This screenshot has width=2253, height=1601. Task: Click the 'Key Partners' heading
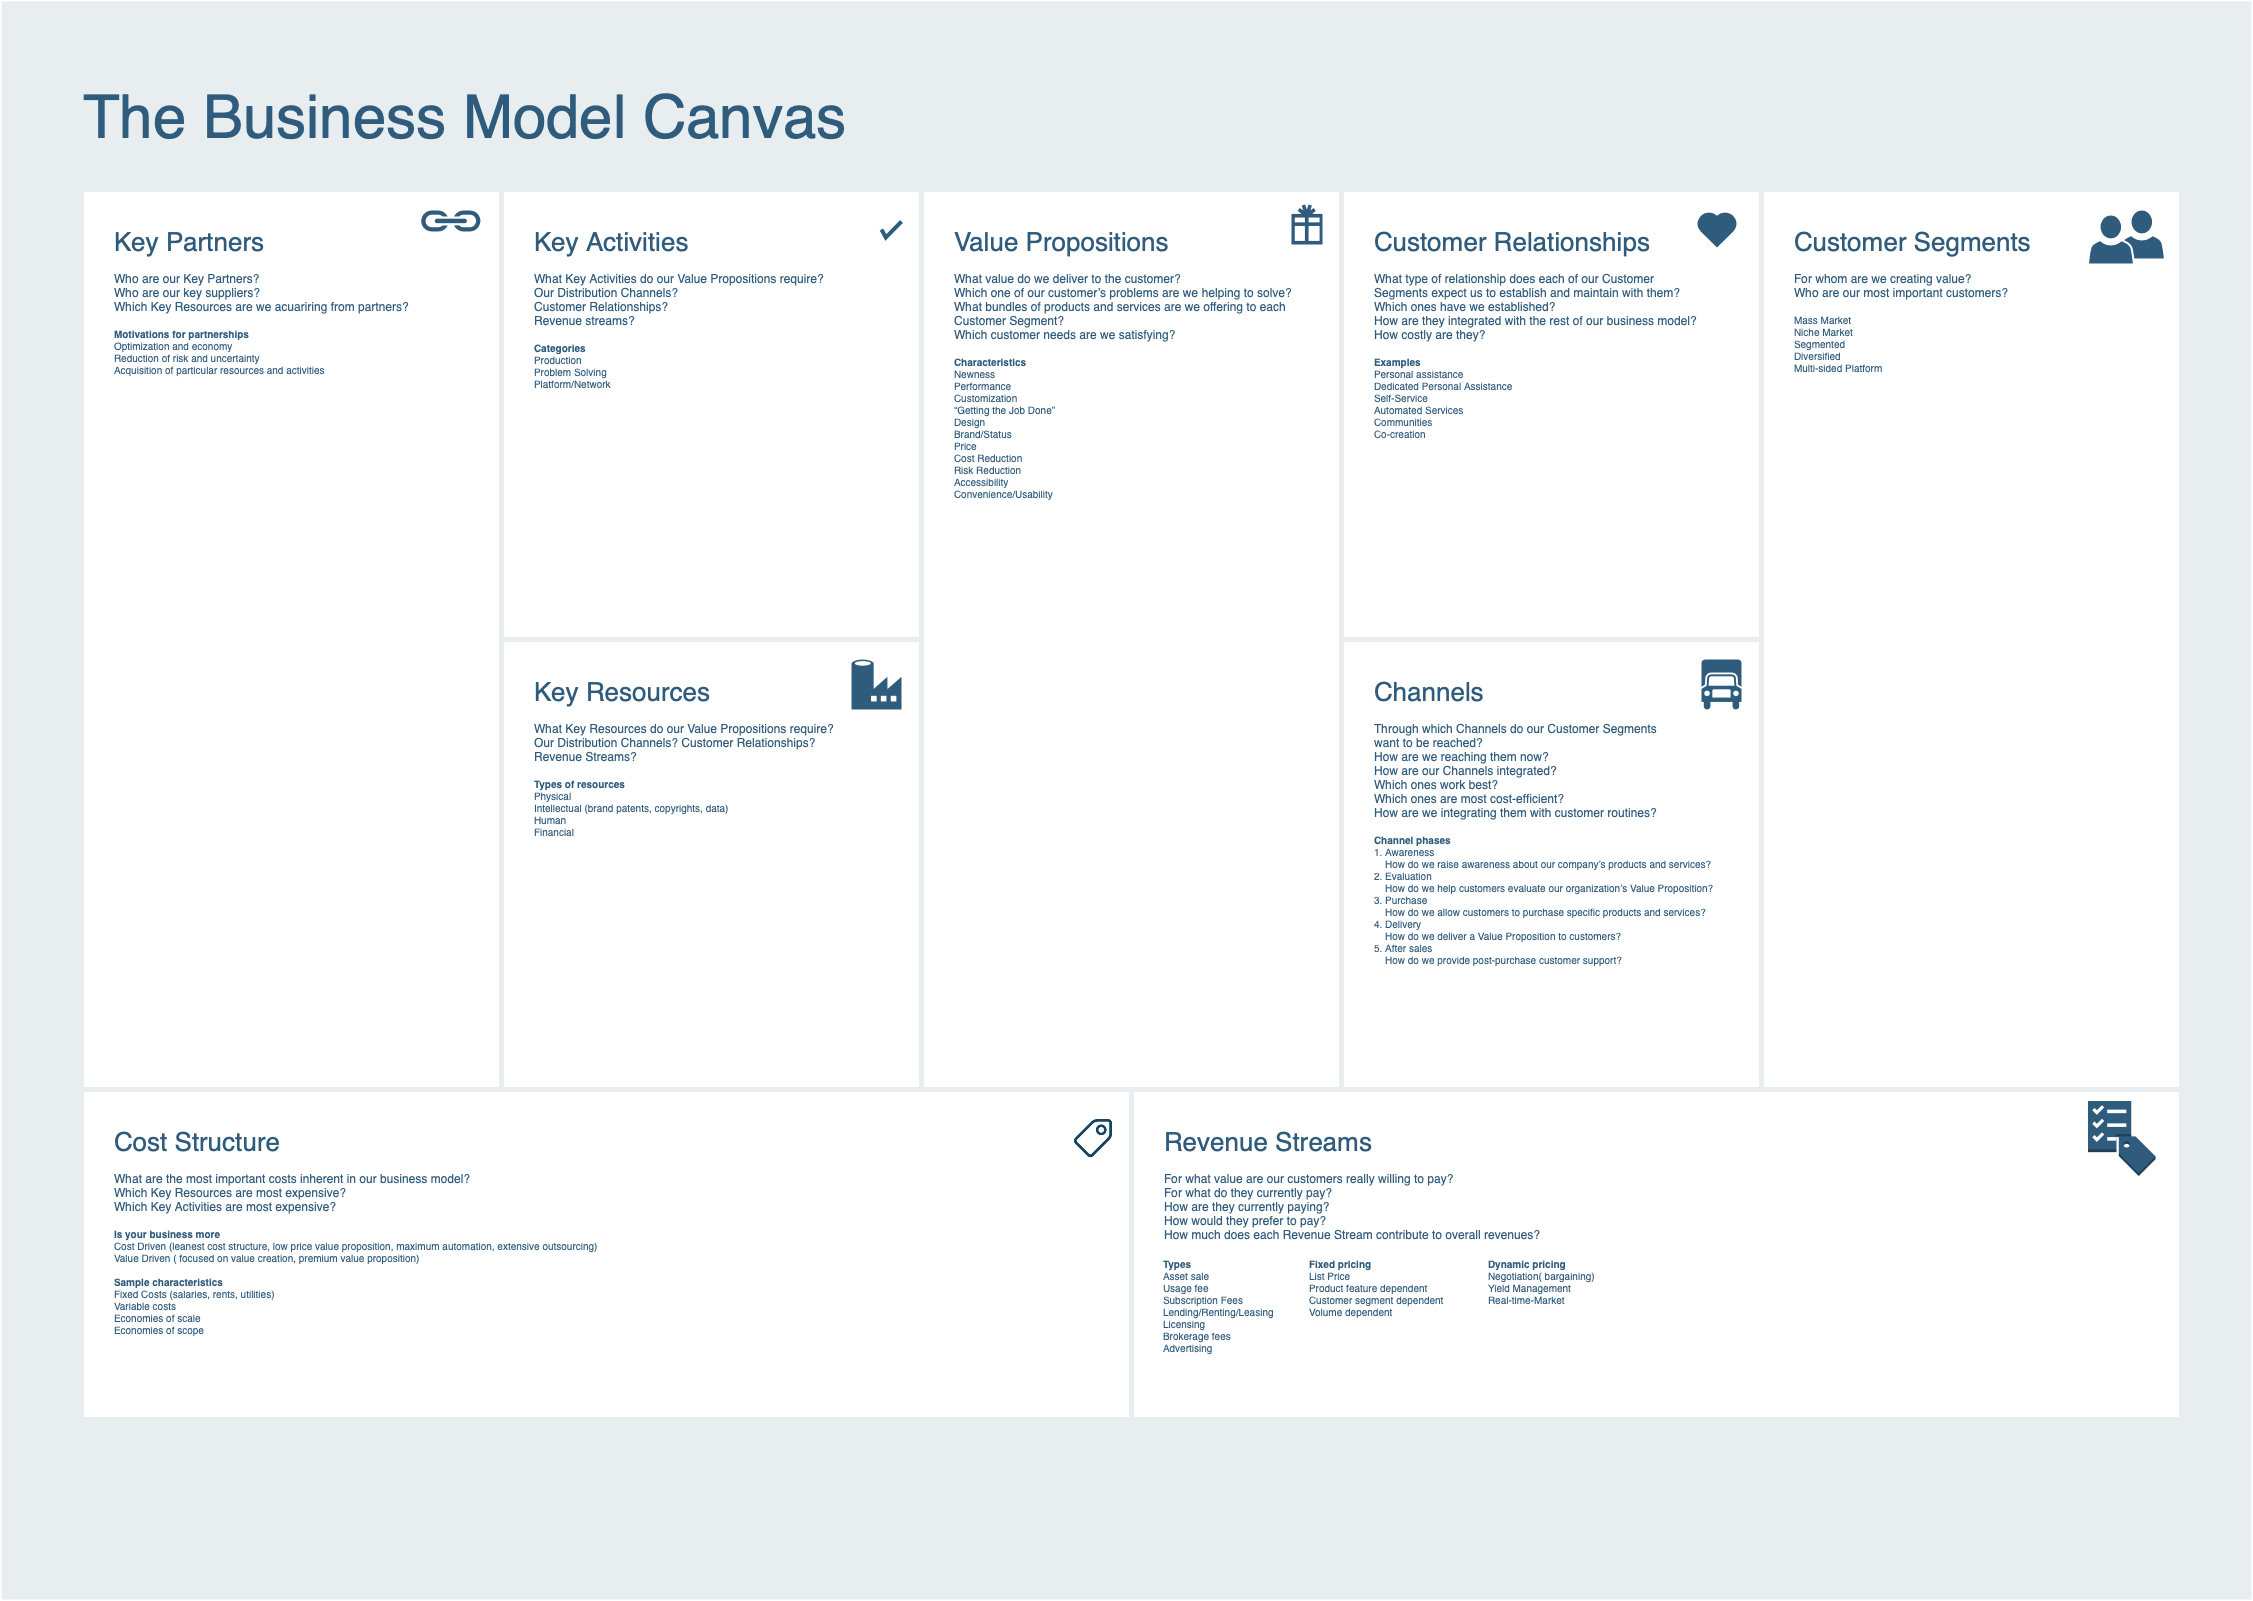tap(189, 242)
